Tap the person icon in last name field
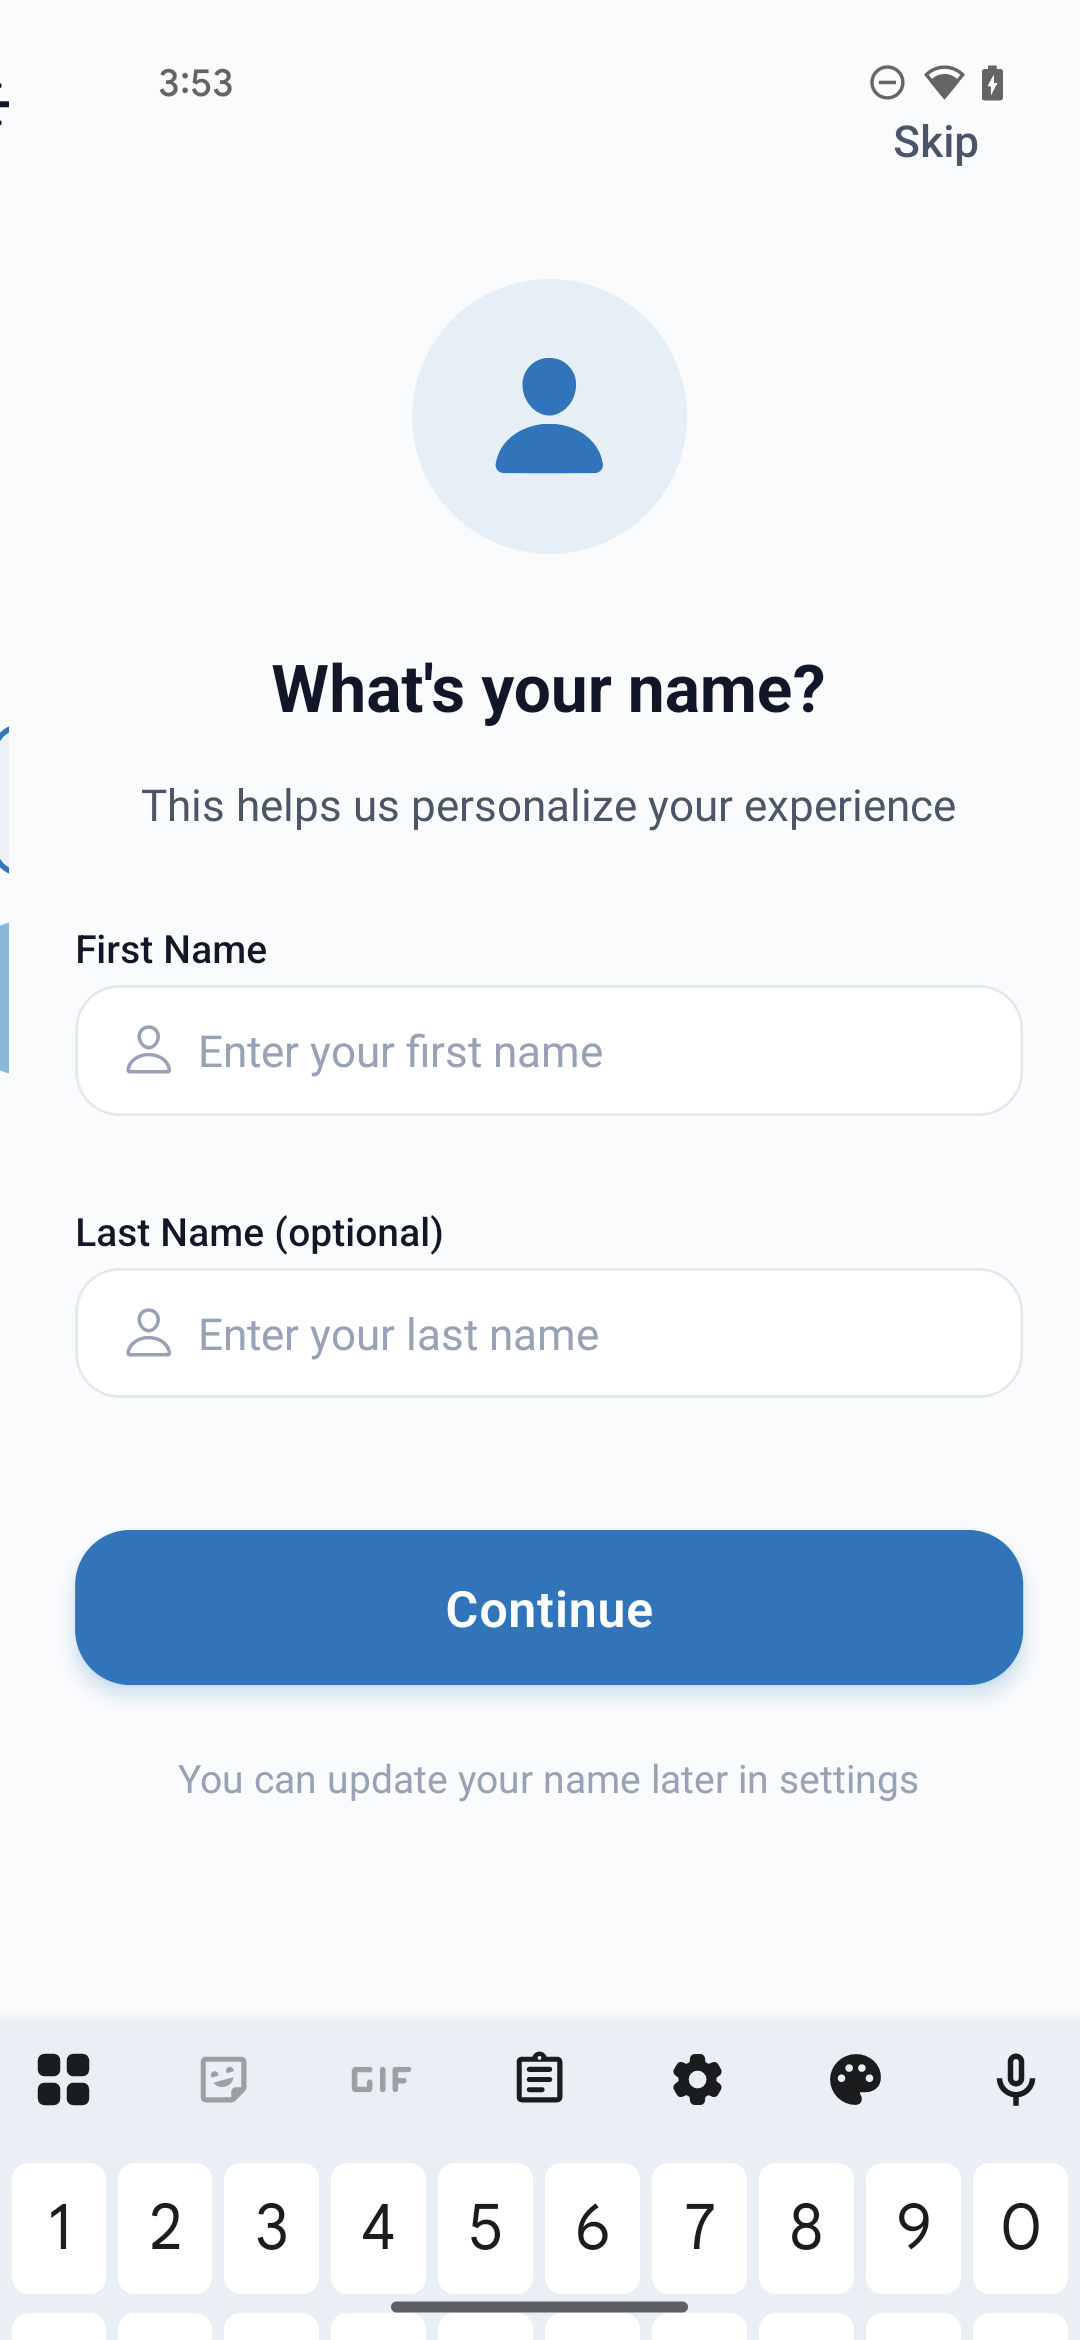This screenshot has width=1080, height=2340. pos(149,1334)
